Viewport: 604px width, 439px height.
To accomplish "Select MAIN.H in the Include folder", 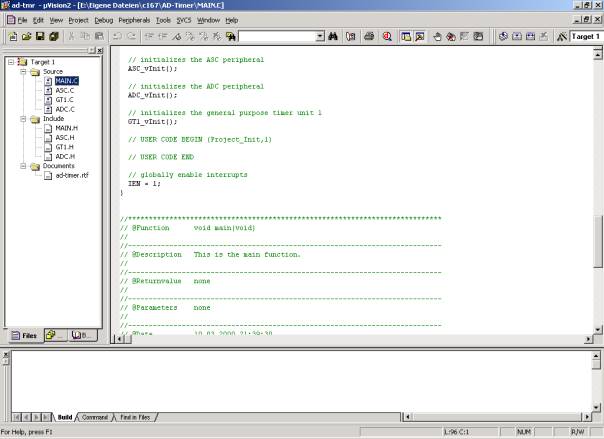I will [x=67, y=128].
